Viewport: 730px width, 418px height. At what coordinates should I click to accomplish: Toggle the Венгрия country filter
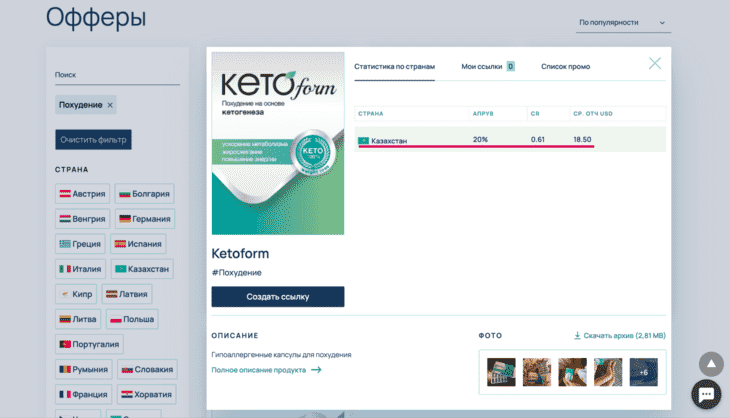click(x=82, y=219)
